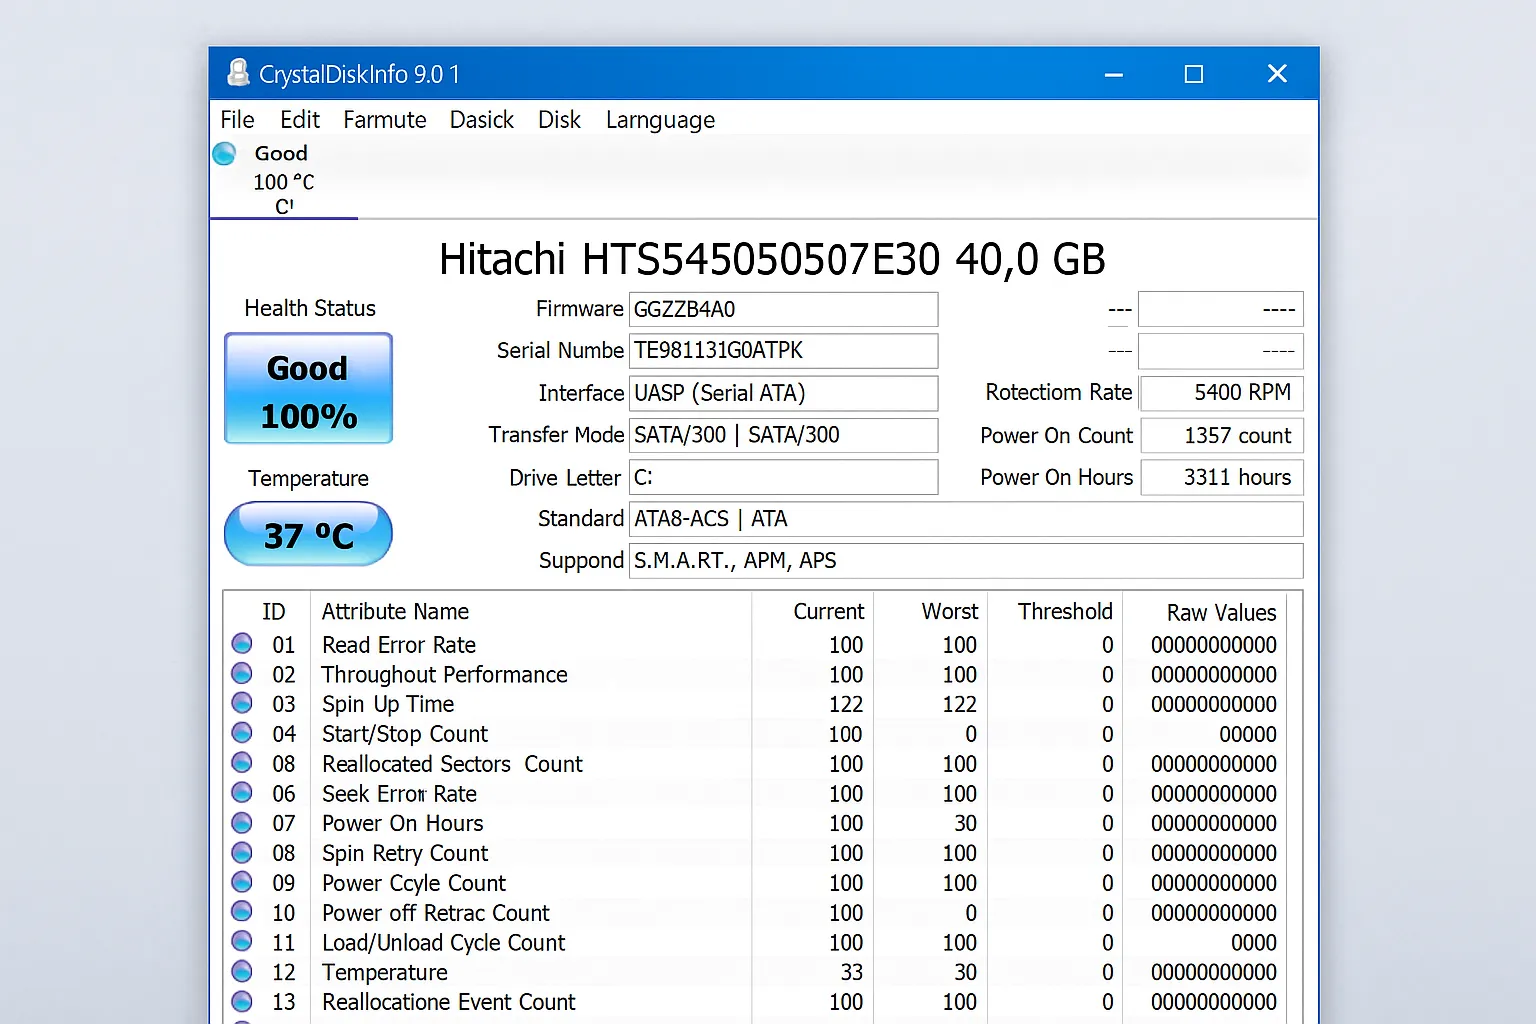Click the CrystalDiskInfo app icon in title bar
The height and width of the screenshot is (1024, 1536).
click(x=238, y=73)
